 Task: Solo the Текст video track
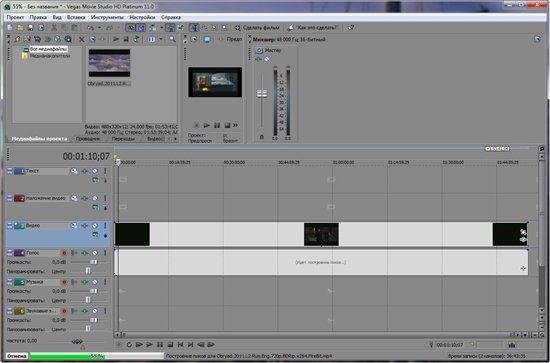point(105,171)
